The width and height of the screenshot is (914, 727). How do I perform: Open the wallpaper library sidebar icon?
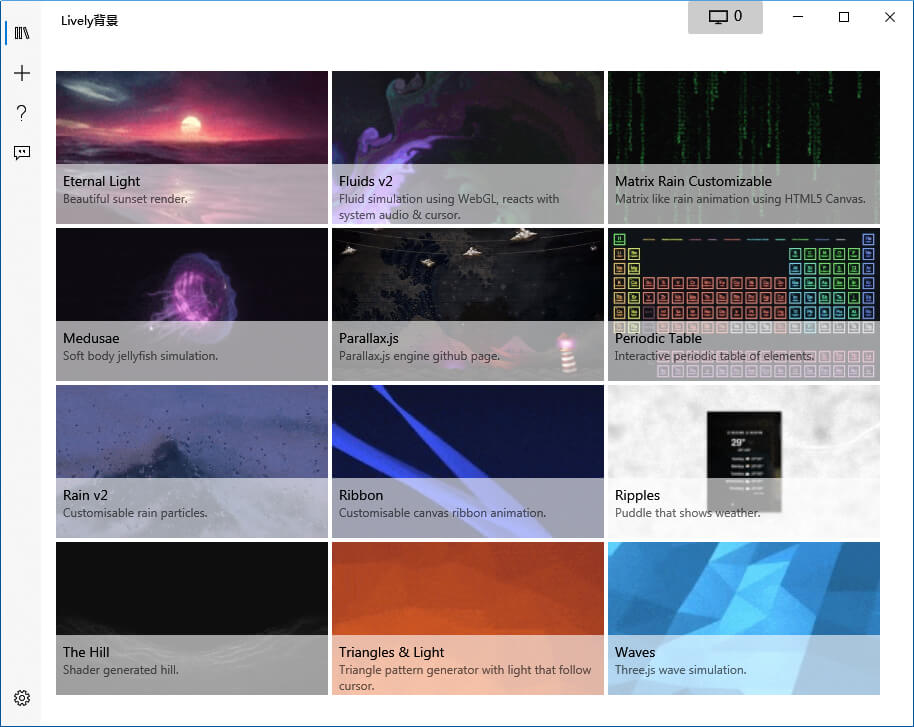tap(22, 32)
